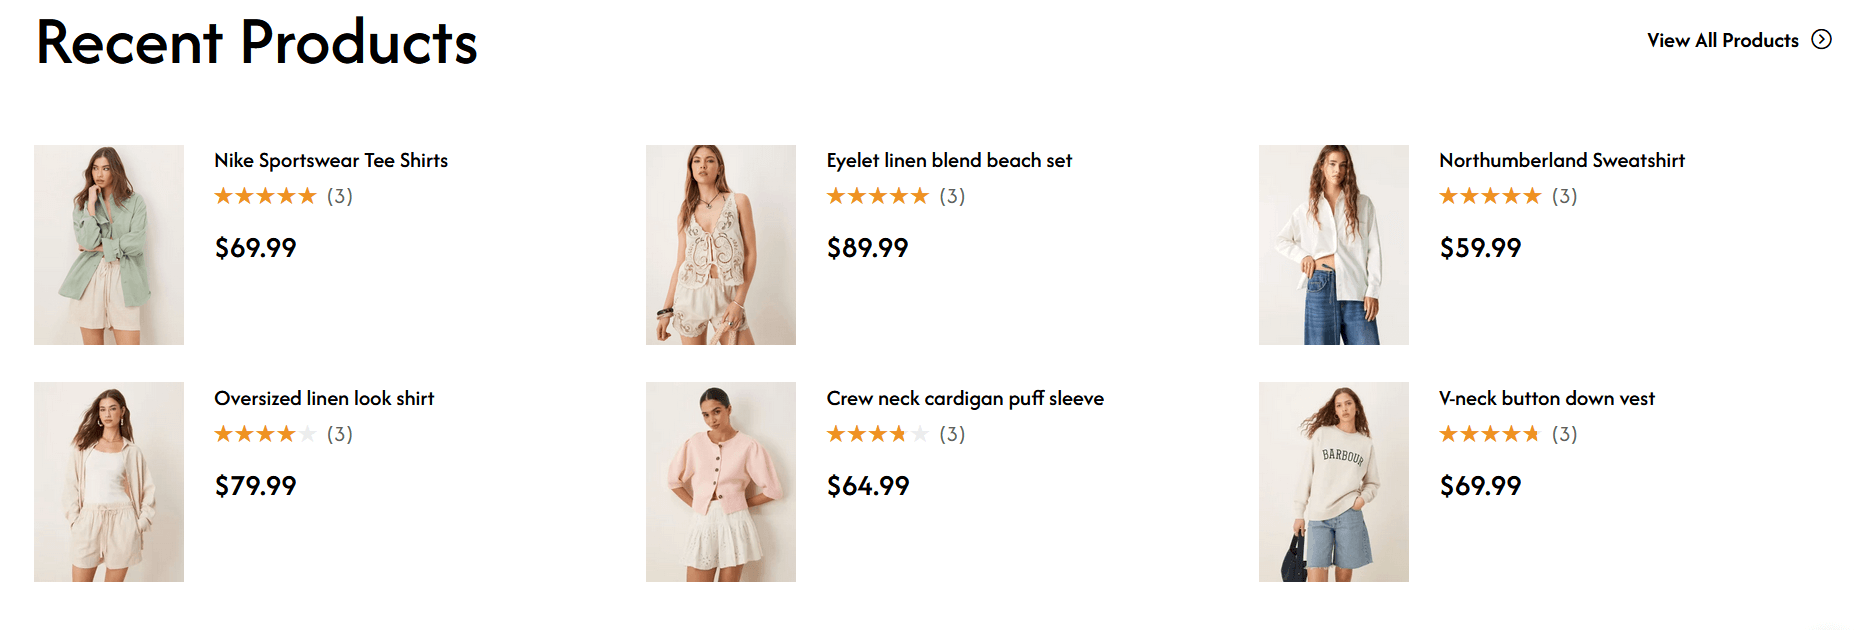
Task: Select the V-neck button down vest title
Action: (1546, 399)
